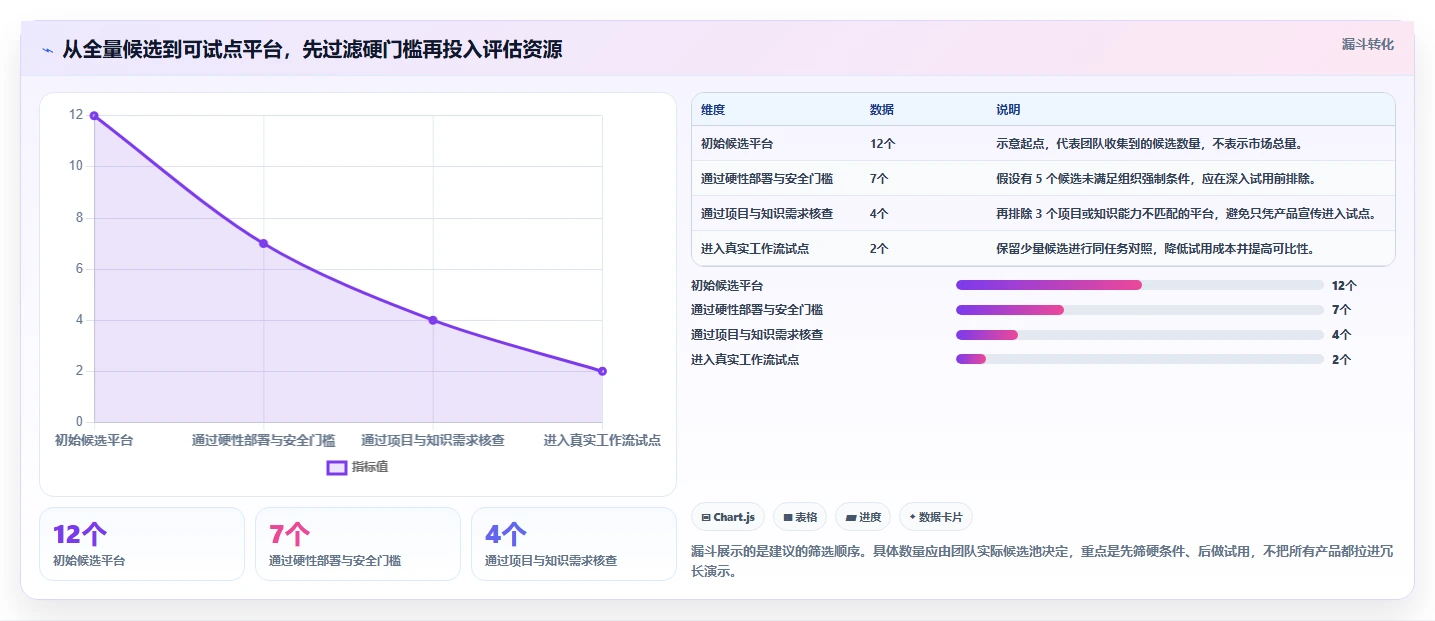
Task: Click the purple legend swatch for 指标值
Action: pyautogui.click(x=337, y=467)
